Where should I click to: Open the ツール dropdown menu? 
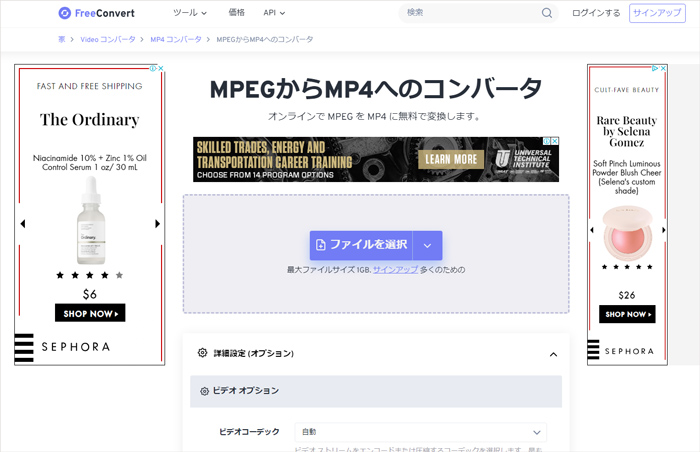coord(190,13)
